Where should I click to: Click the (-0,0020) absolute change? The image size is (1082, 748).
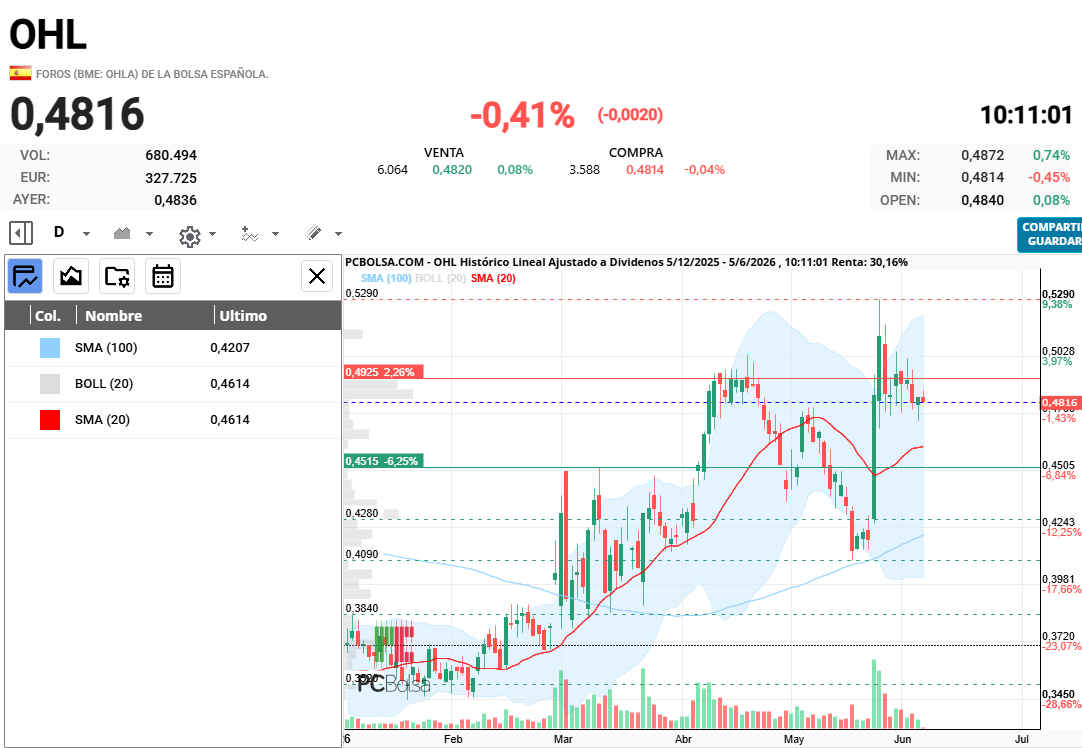(630, 115)
